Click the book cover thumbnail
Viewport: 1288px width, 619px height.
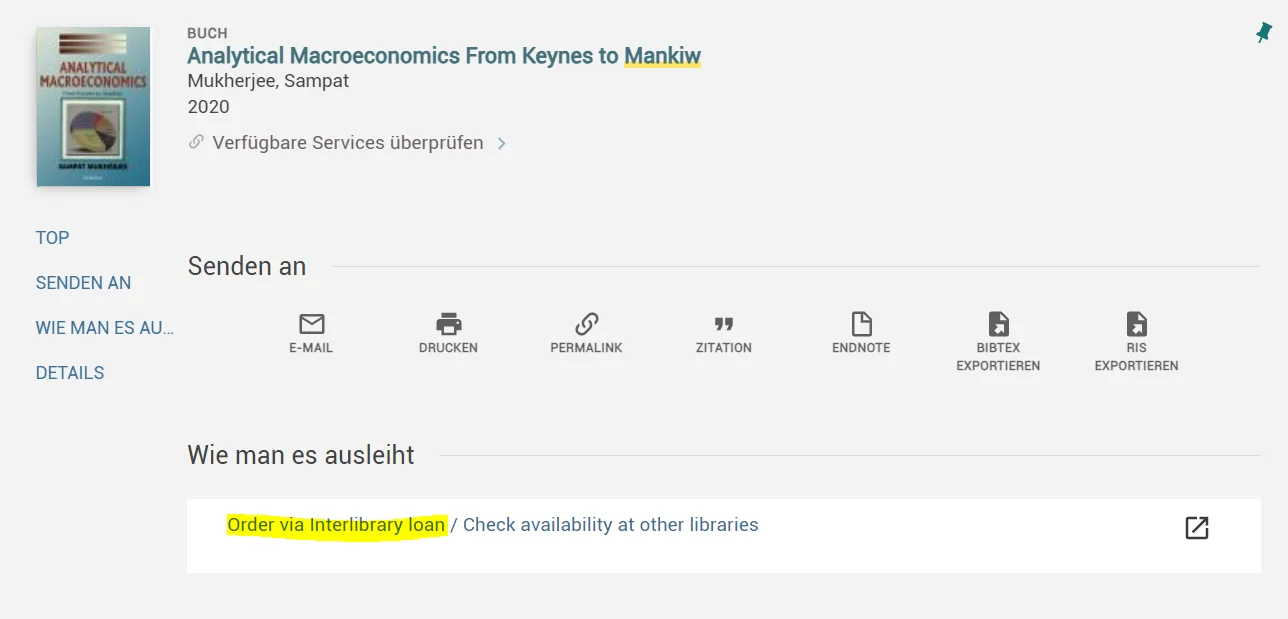pyautogui.click(x=93, y=107)
